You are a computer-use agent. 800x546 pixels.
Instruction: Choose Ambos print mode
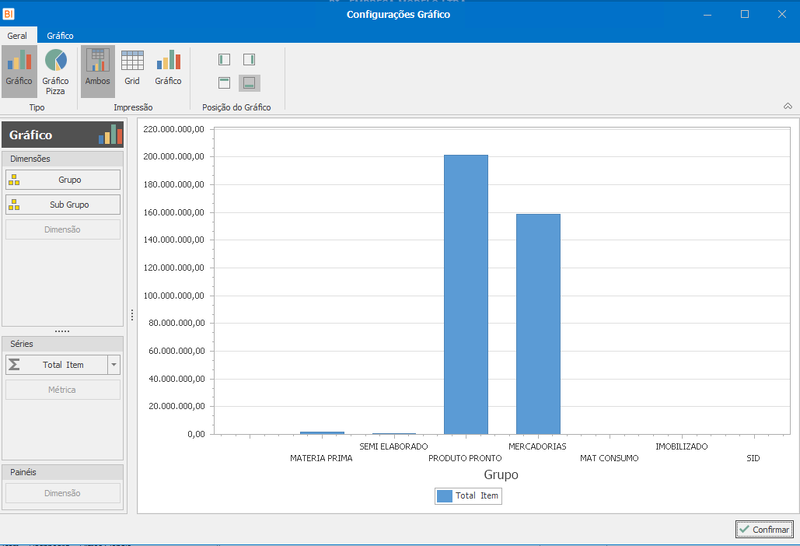(97, 71)
